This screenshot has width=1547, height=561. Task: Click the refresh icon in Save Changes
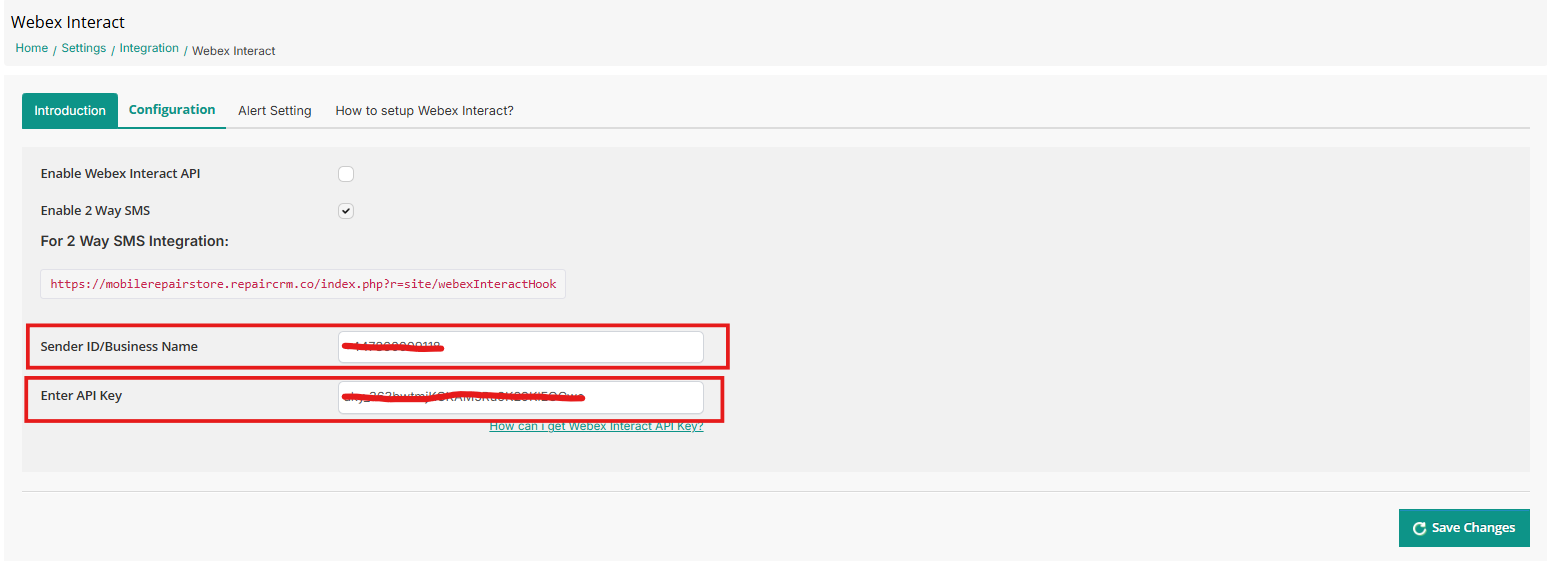click(1418, 528)
